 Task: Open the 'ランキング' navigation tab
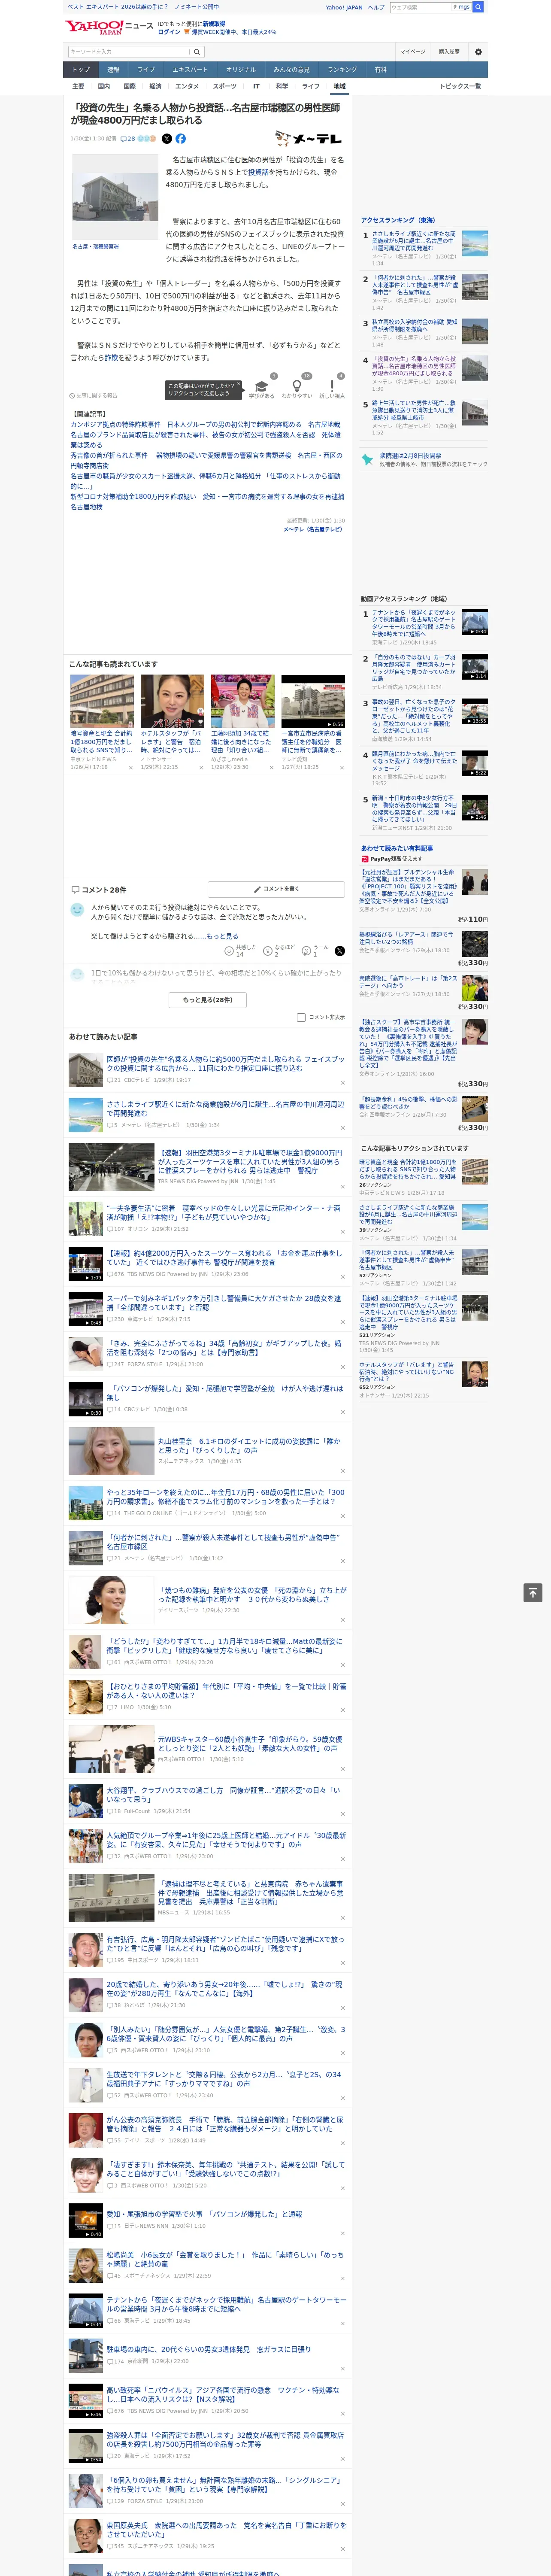(342, 70)
